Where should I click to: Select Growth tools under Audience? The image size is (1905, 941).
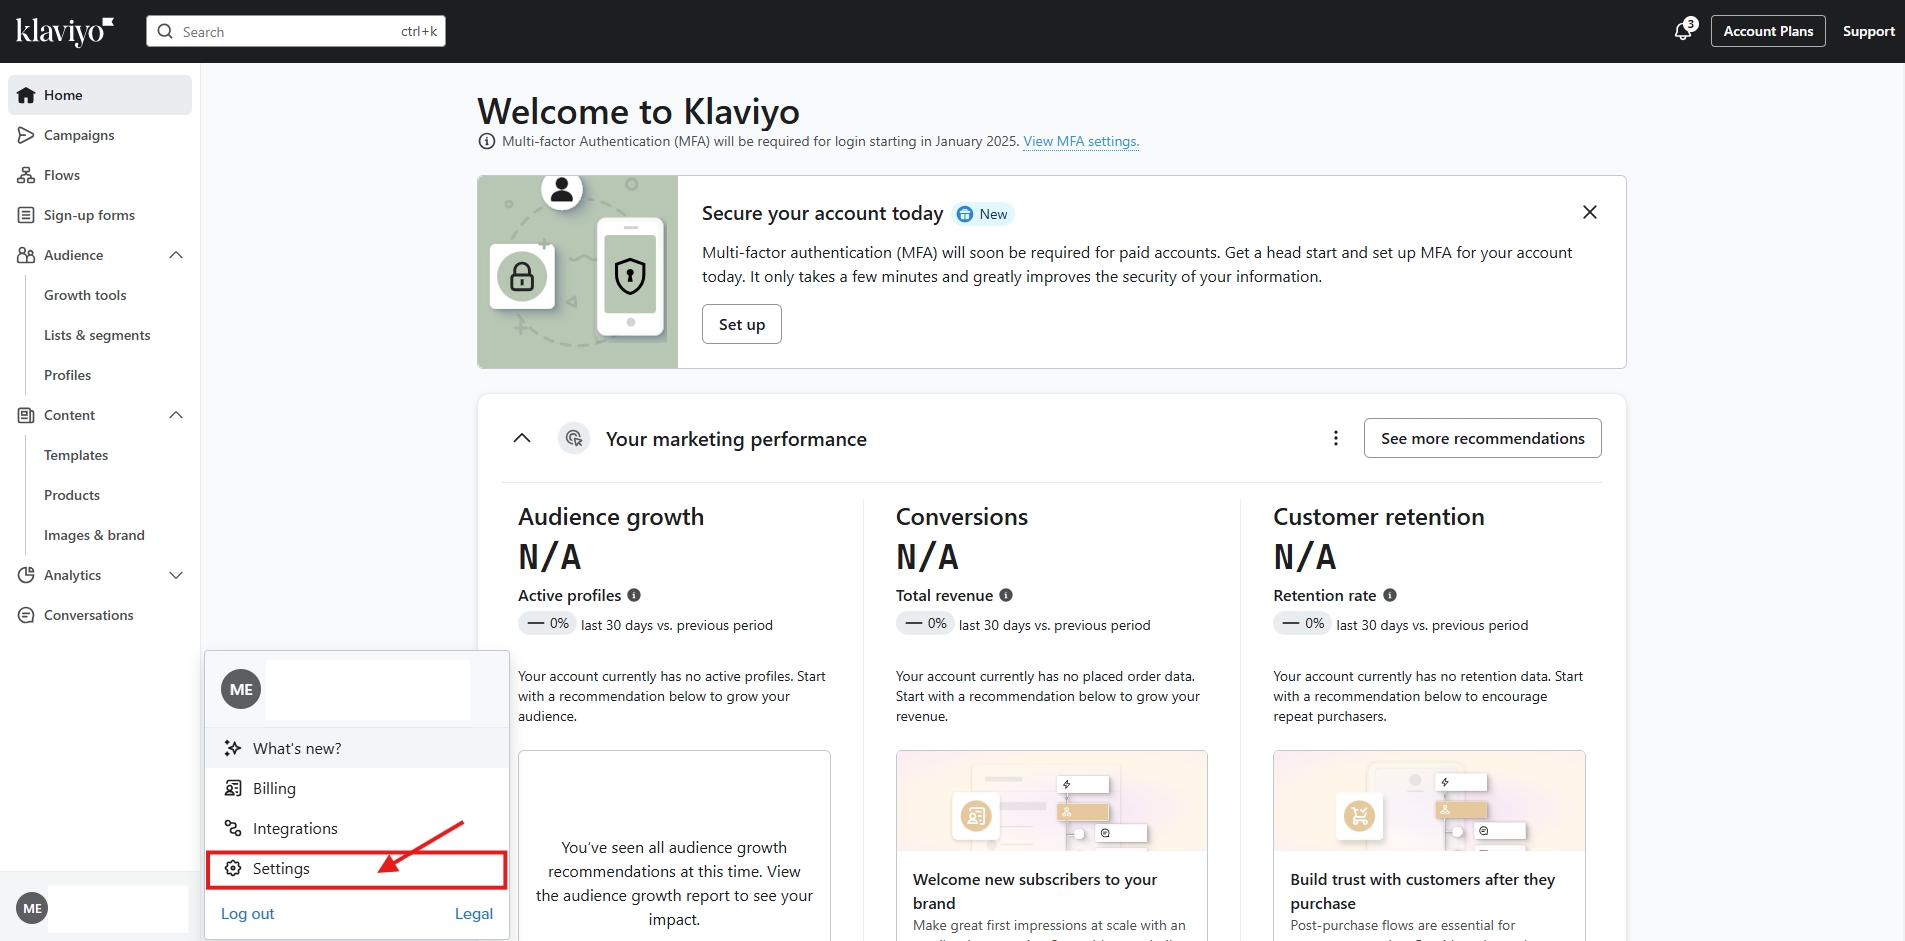[85, 295]
